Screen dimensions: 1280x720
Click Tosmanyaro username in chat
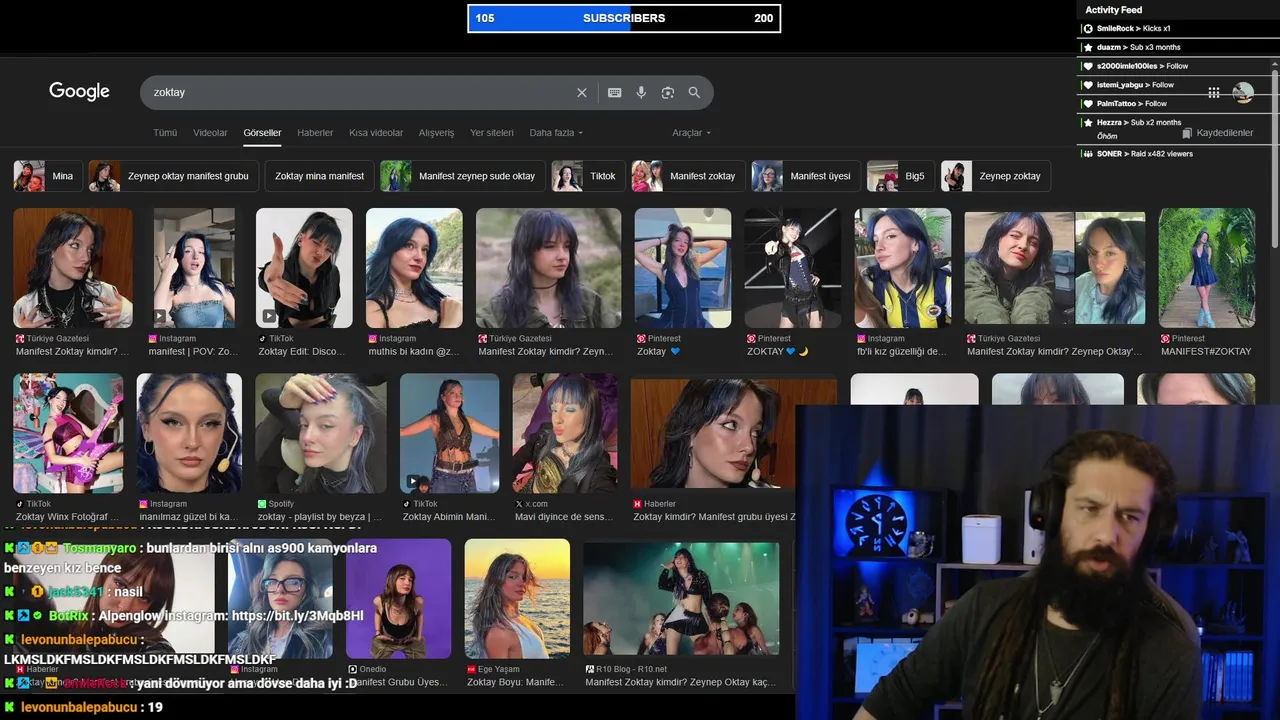point(99,548)
